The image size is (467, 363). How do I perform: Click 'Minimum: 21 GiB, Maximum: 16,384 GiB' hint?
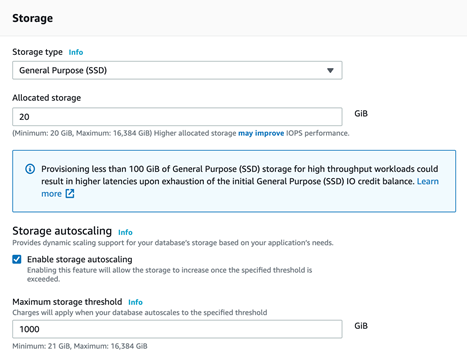pos(80,346)
